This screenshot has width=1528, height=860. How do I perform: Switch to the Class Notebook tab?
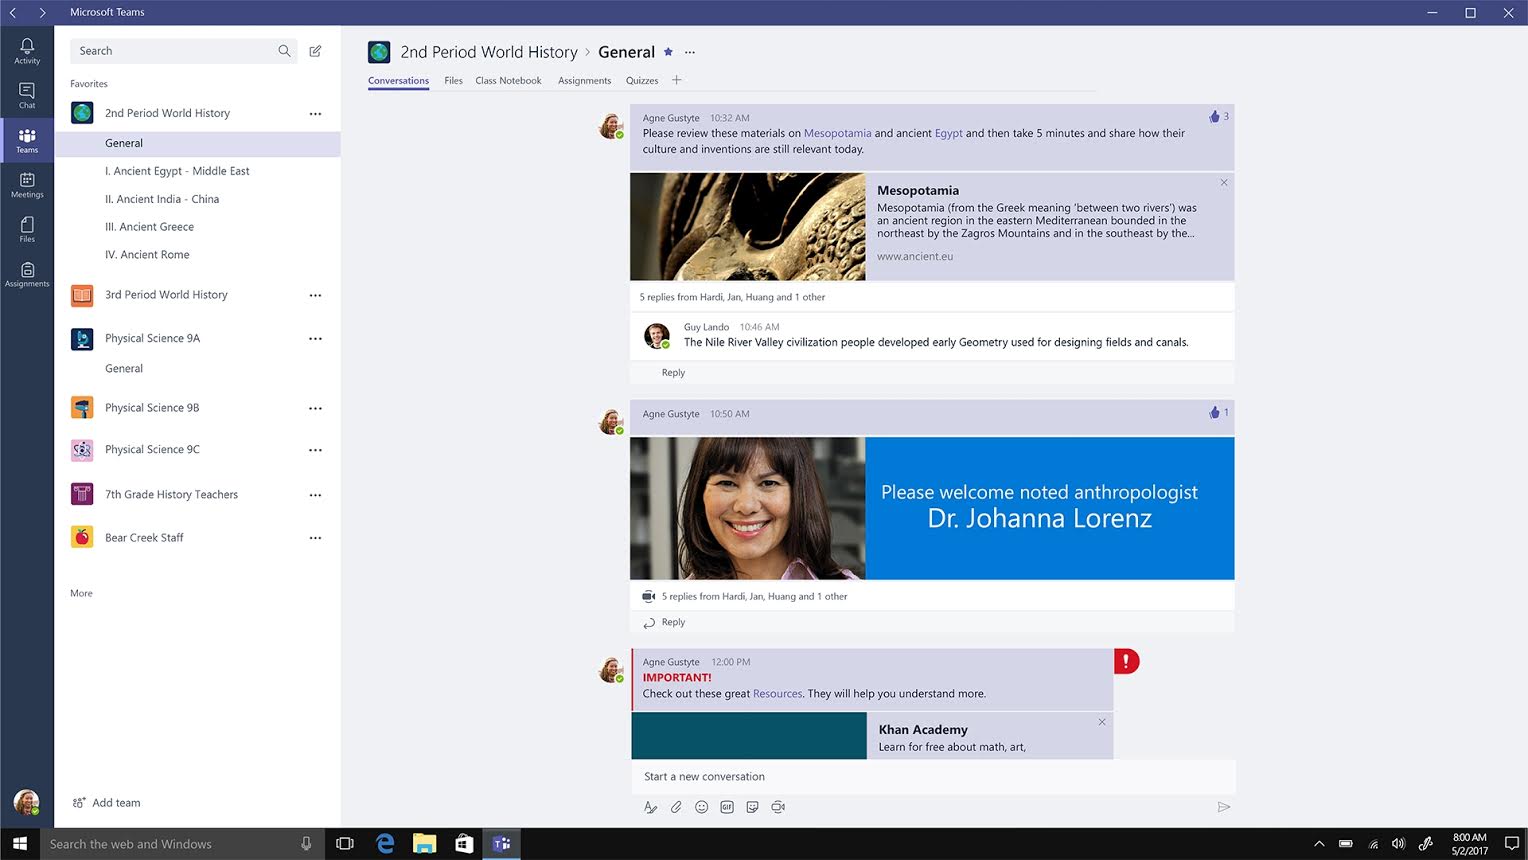508,81
